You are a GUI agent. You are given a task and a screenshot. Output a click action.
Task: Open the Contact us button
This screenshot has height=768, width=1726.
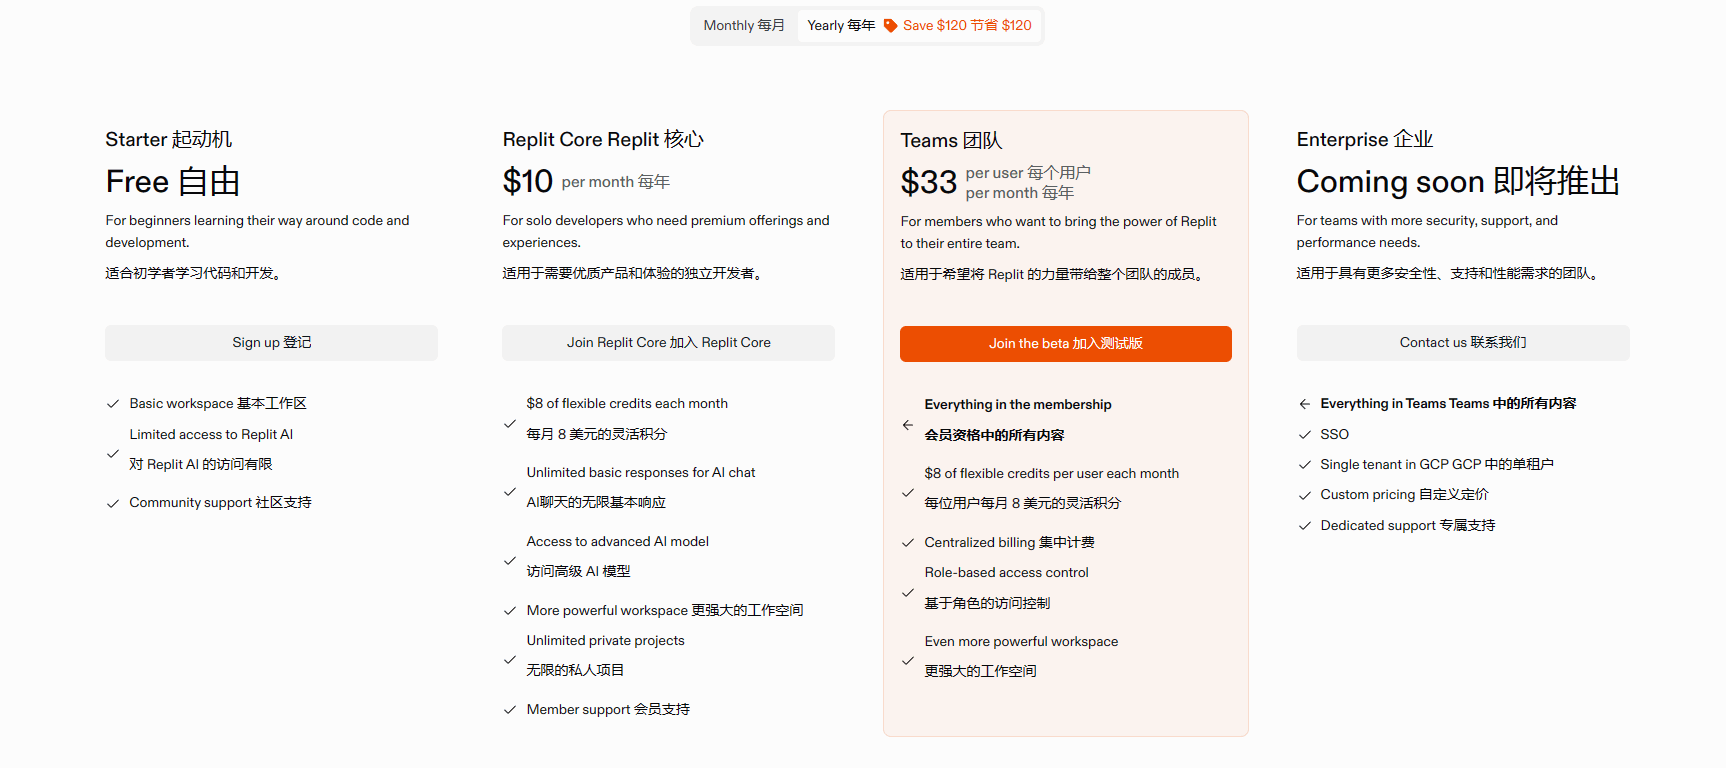coord(1462,343)
